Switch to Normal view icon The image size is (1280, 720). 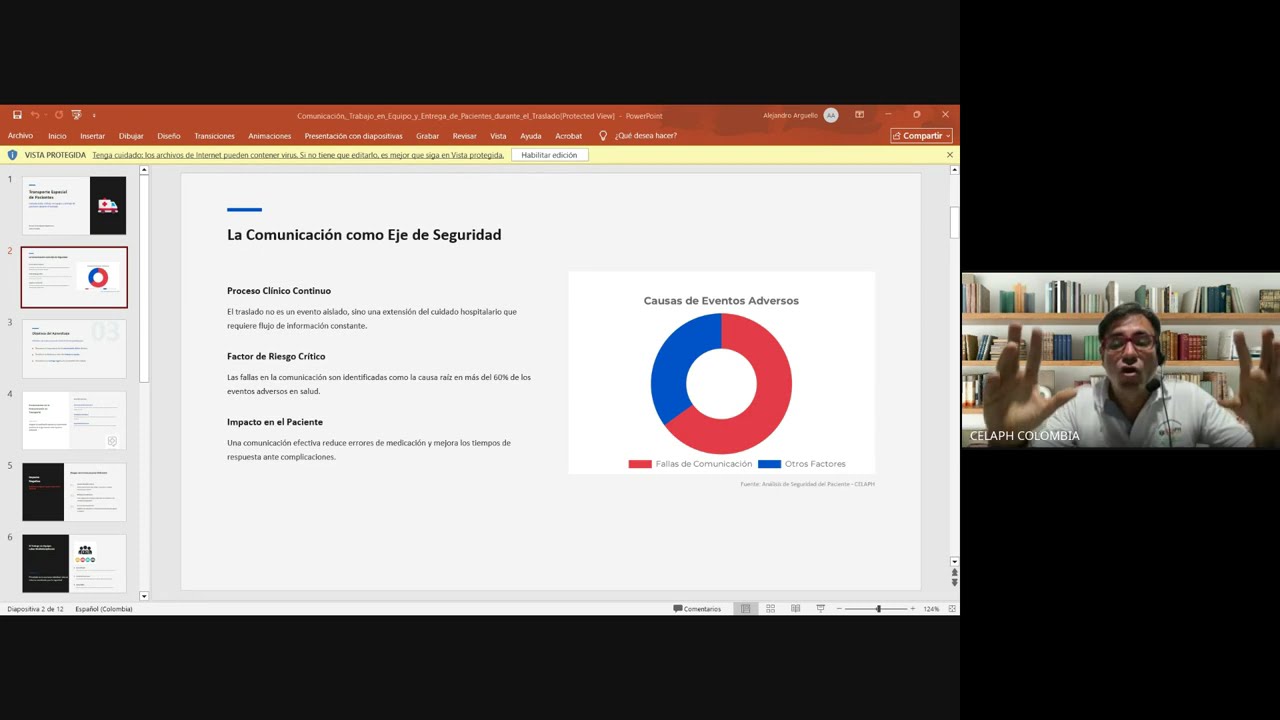745,609
